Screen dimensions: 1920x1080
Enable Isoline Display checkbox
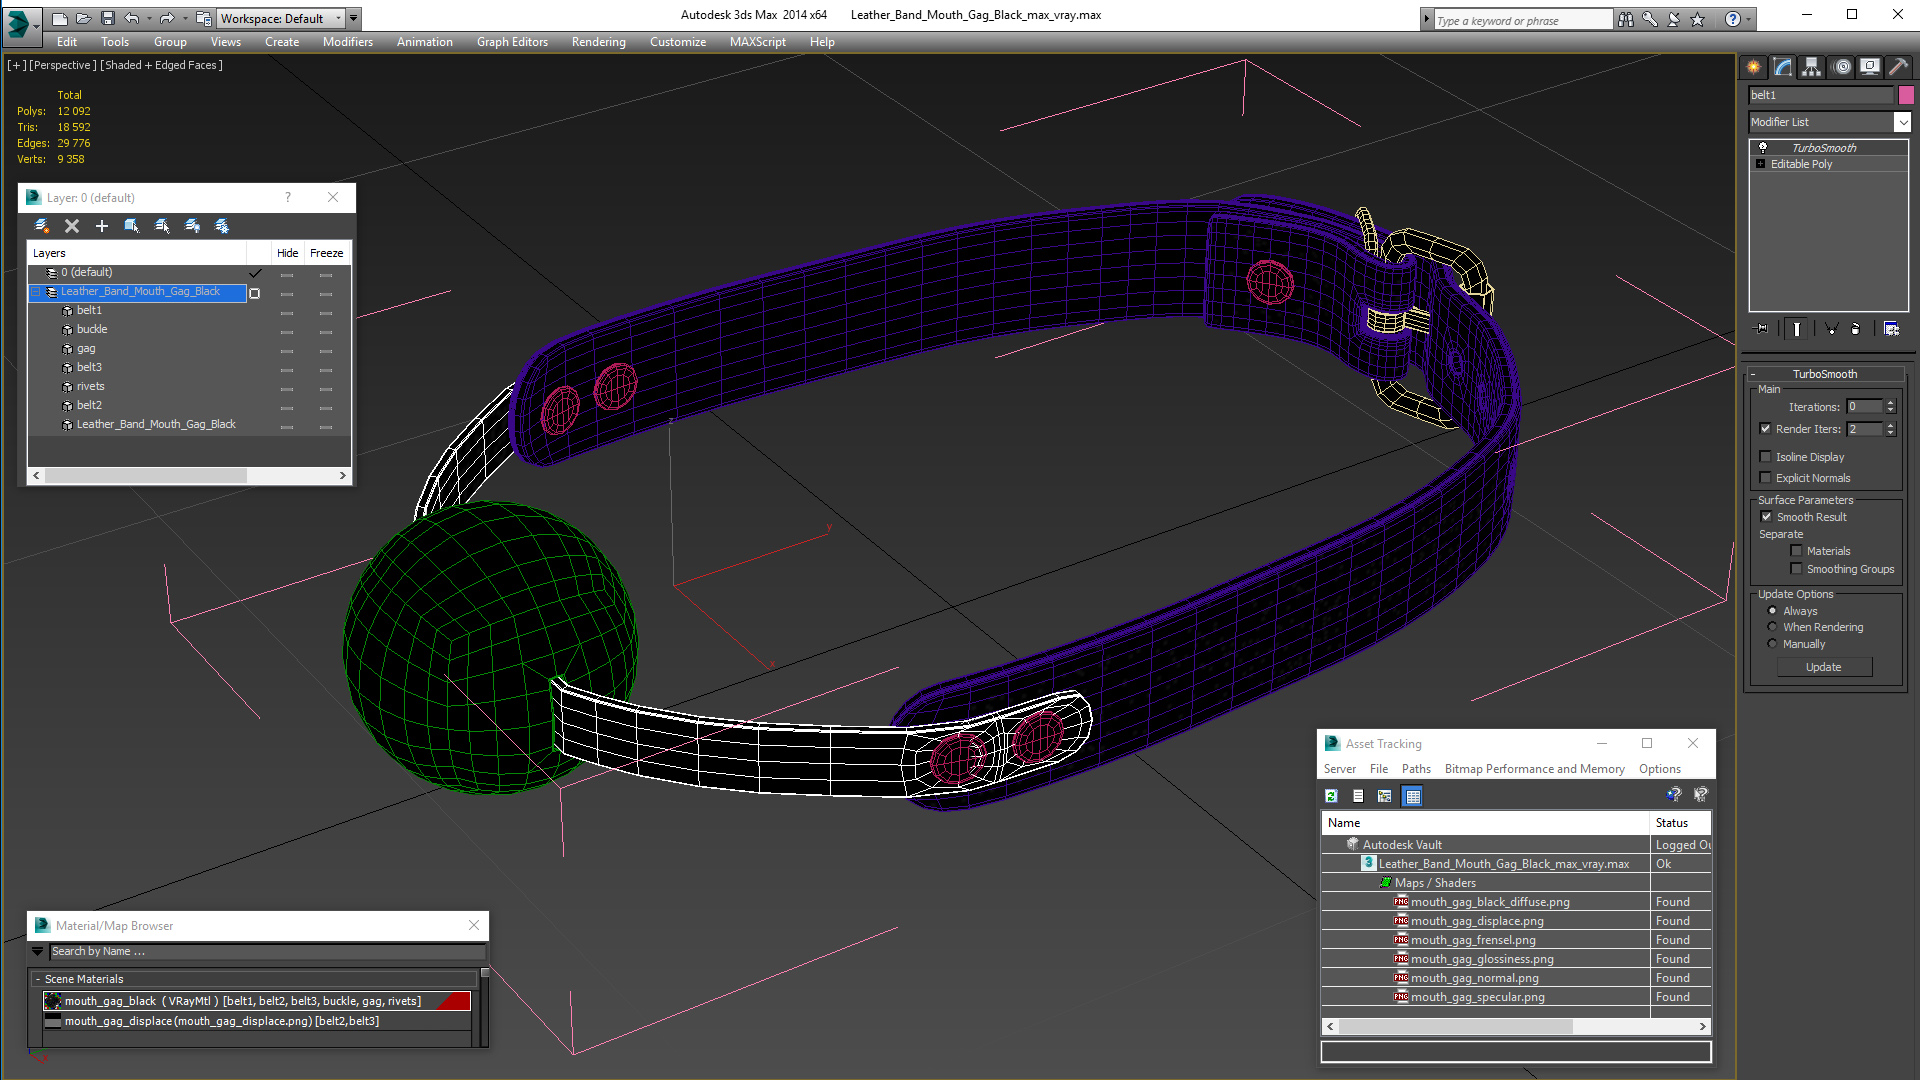coord(1765,457)
